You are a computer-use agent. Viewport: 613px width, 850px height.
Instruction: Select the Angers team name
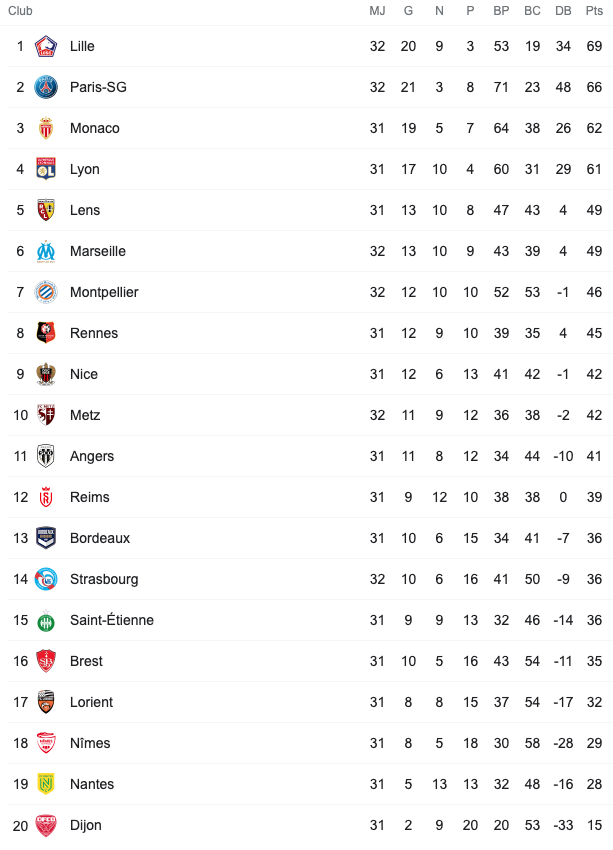(92, 456)
